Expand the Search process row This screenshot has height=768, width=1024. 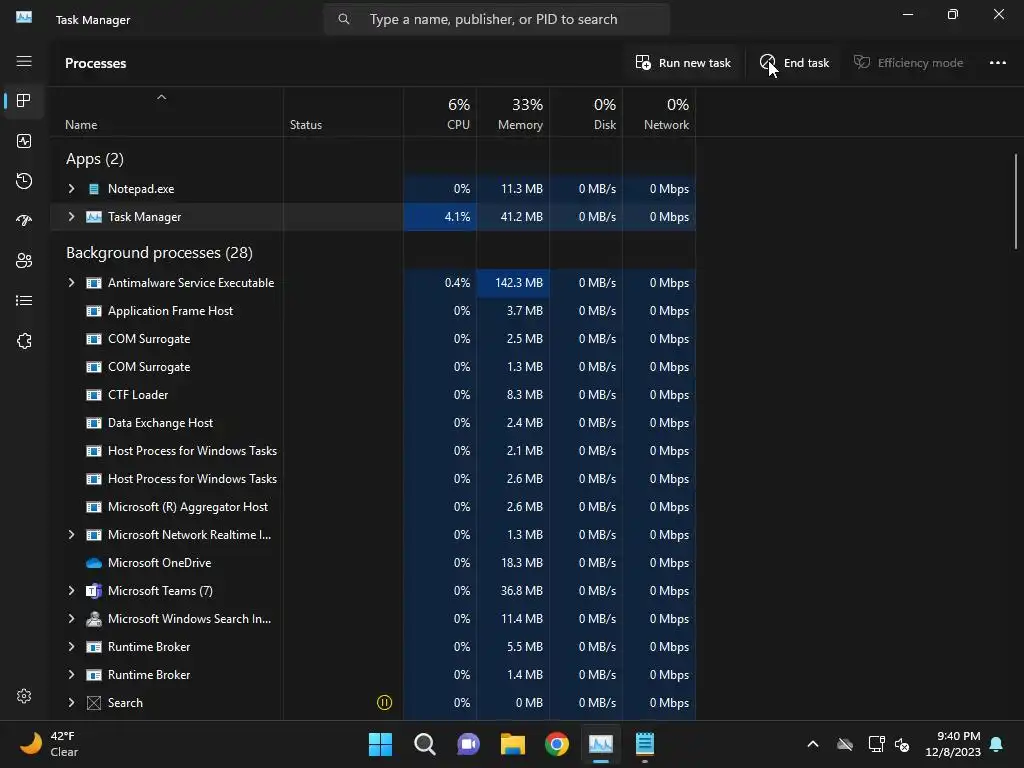point(71,703)
